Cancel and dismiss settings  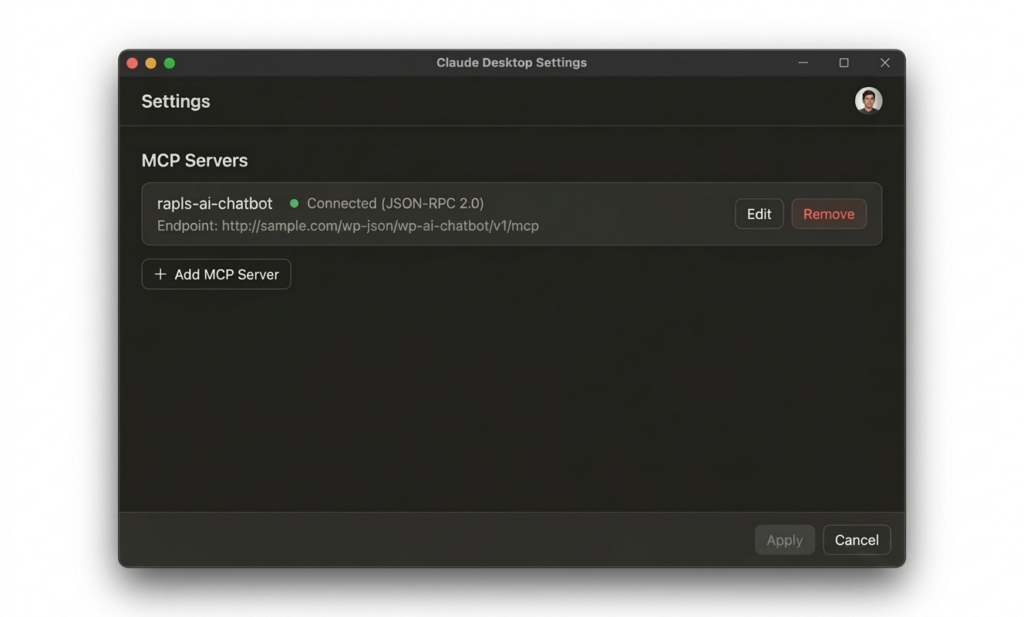856,540
